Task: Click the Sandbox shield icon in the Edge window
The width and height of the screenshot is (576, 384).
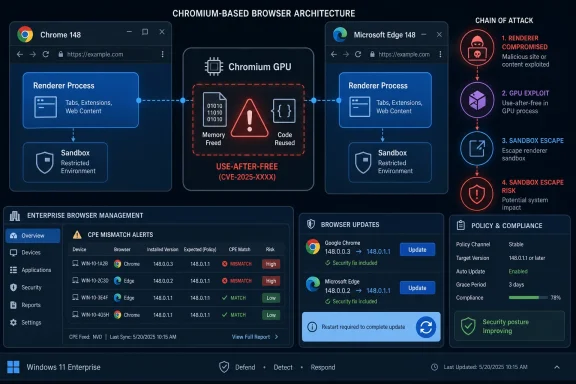Action: (x=363, y=162)
